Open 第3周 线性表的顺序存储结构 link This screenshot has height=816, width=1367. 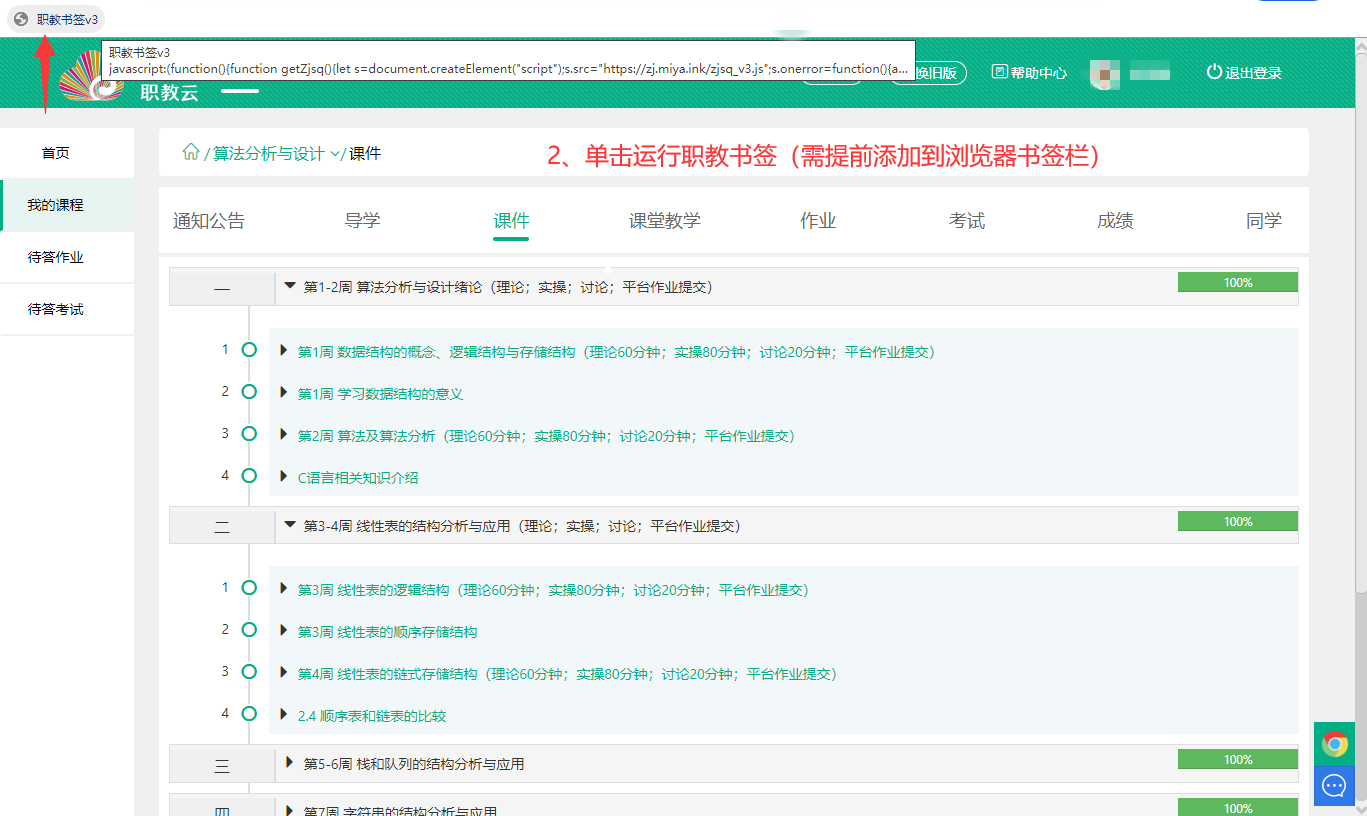point(387,632)
